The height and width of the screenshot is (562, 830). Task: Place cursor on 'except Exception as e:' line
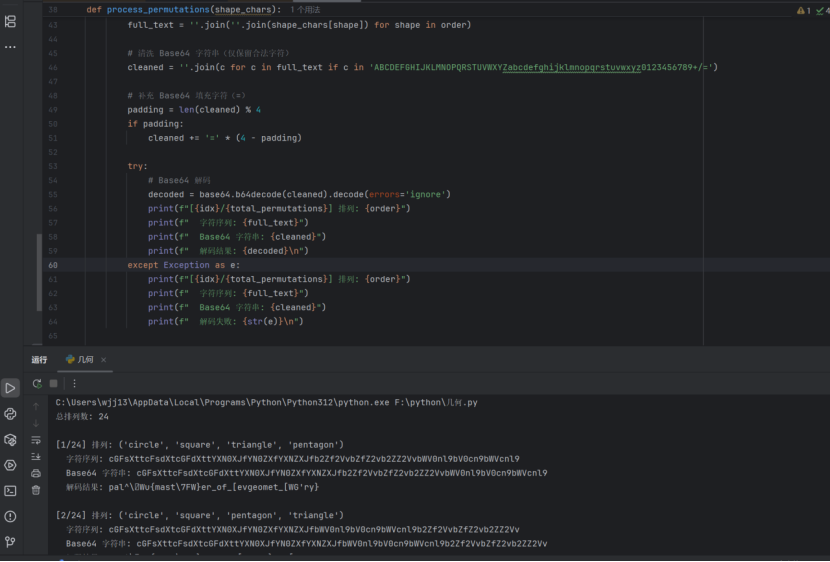[184, 265]
